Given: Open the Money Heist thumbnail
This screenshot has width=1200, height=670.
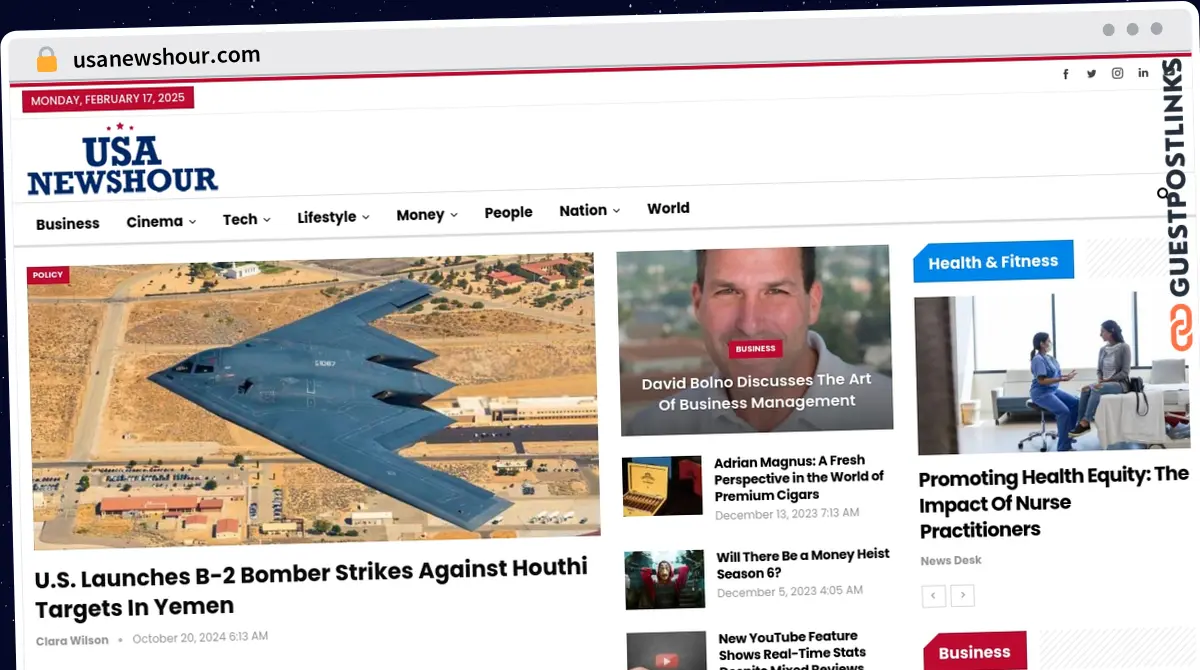Looking at the screenshot, I should pos(665,579).
